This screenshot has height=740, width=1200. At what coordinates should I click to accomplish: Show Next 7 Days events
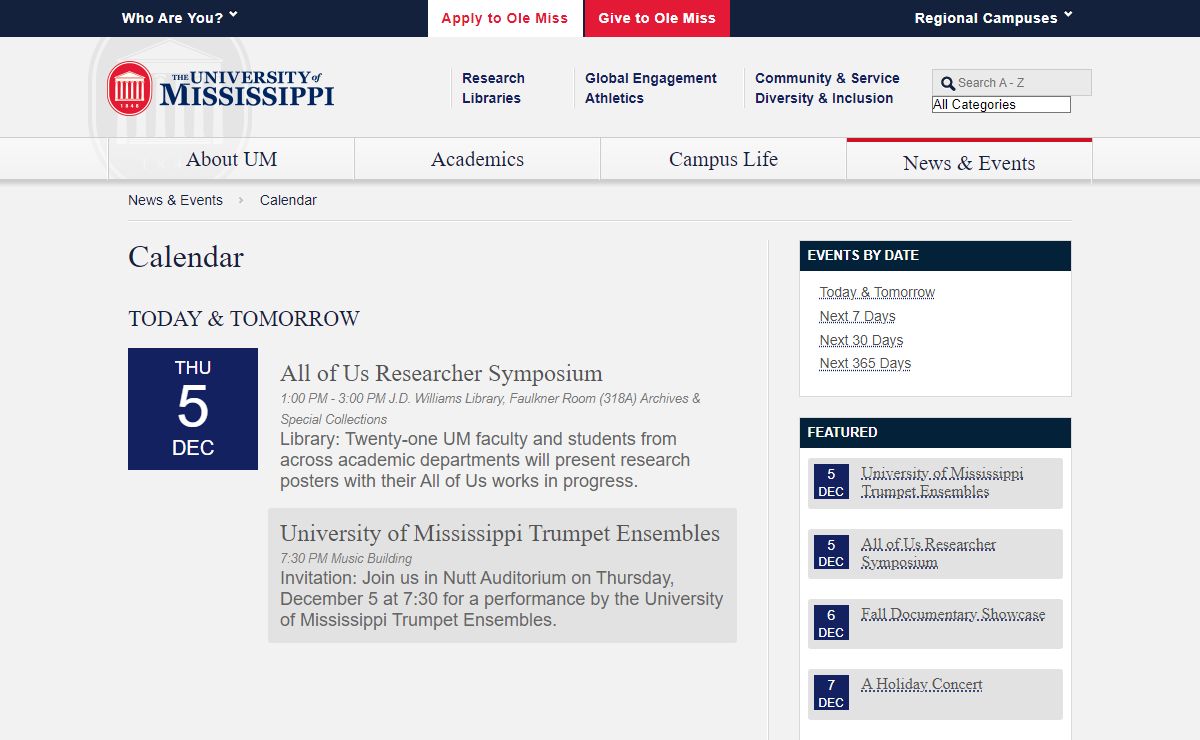[857, 316]
